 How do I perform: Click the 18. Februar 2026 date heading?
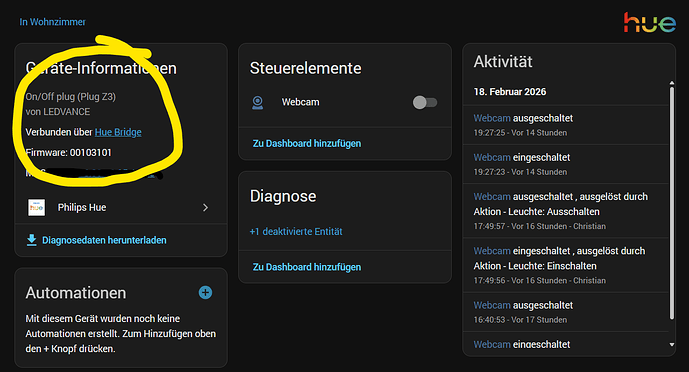(x=510, y=92)
